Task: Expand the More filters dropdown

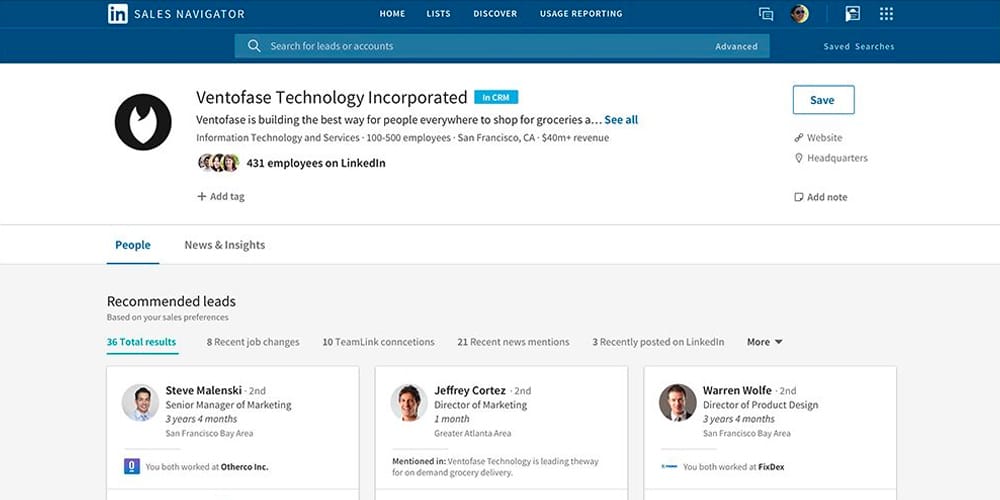Action: tap(765, 342)
